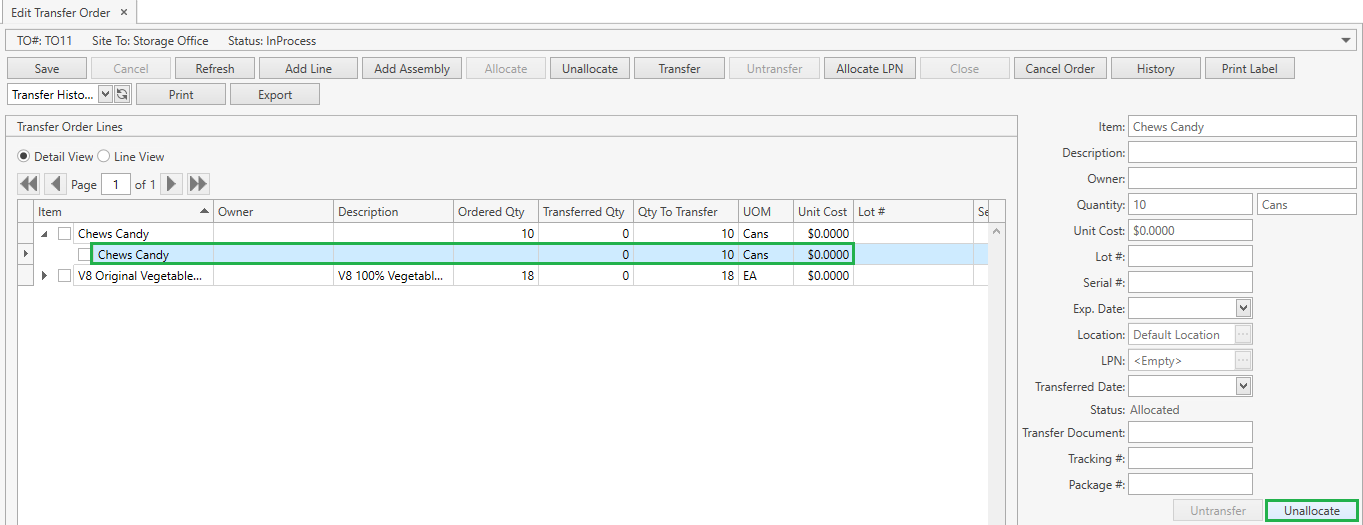Go to the previous page of lines

(56, 184)
